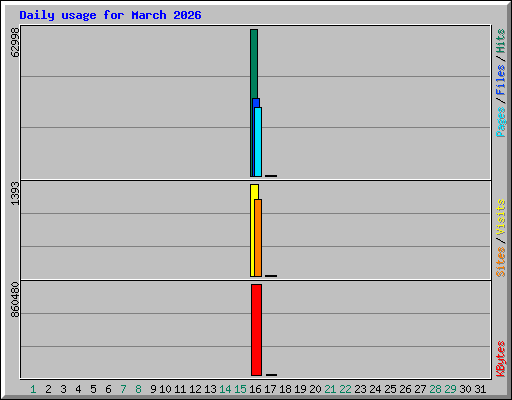Image resolution: width=512 pixels, height=400 pixels.
Task: Click day '16' on the x-axis
Action: coord(255,389)
